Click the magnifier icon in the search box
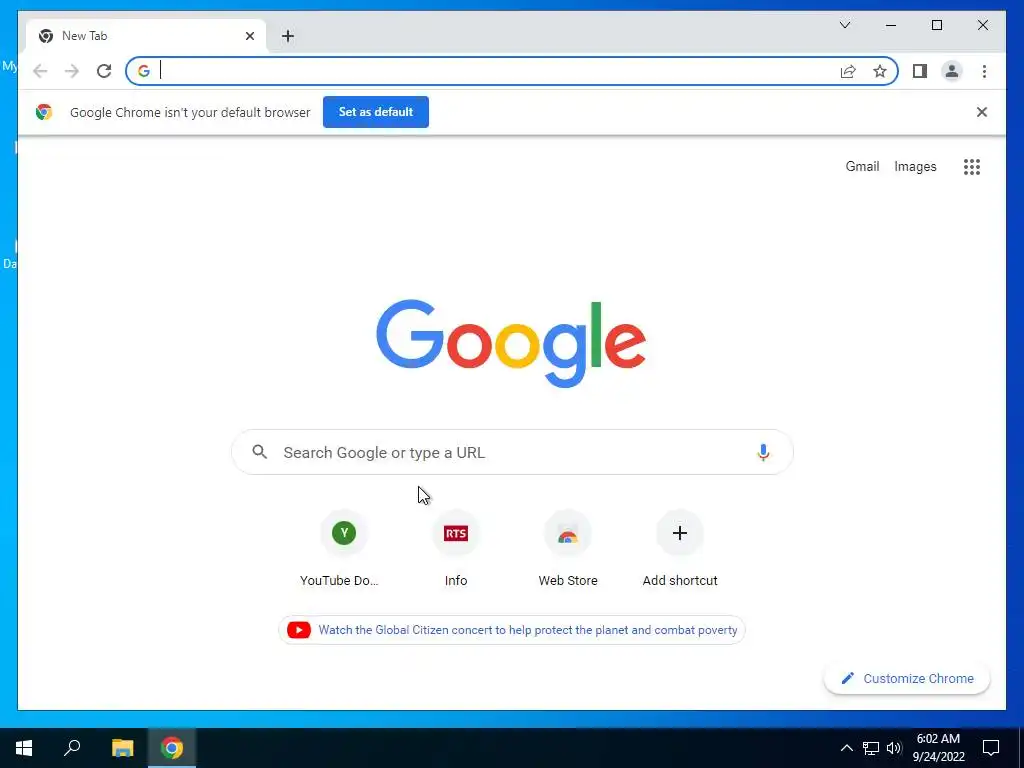This screenshot has height=768, width=1024. [259, 452]
